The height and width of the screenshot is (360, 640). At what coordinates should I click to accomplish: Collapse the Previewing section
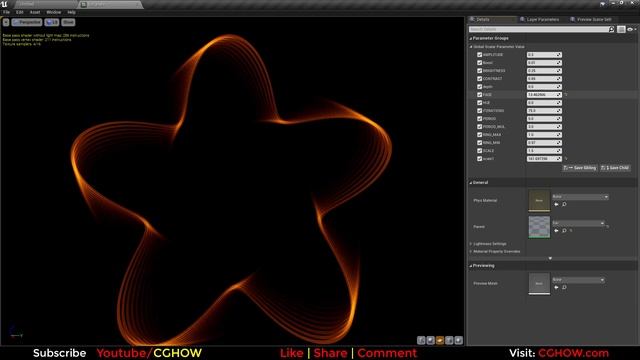coord(471,266)
